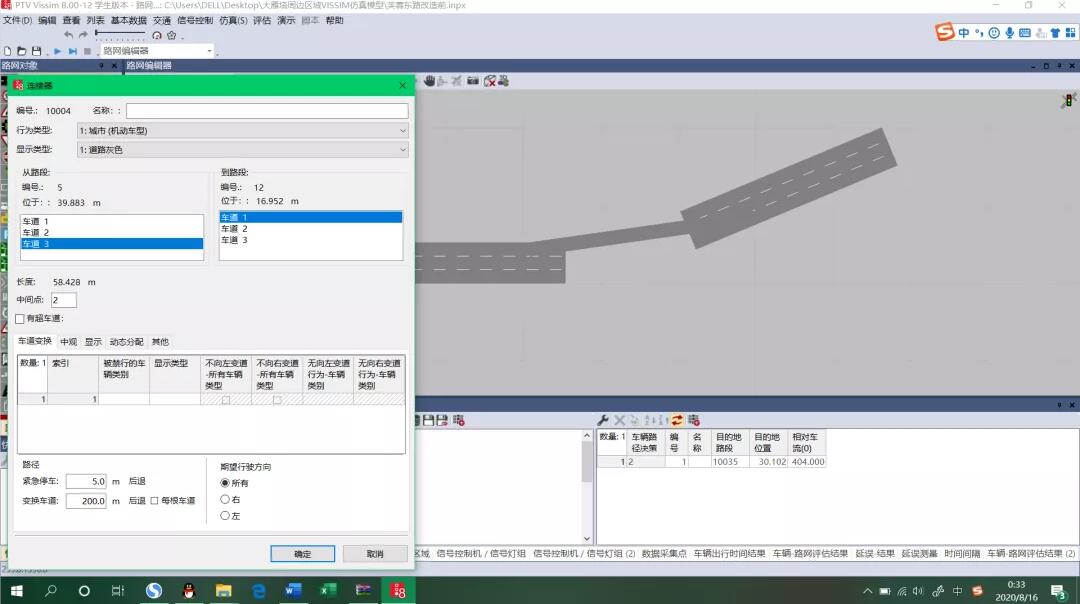
Task: Open the 信号控制 menu
Action: pos(195,21)
